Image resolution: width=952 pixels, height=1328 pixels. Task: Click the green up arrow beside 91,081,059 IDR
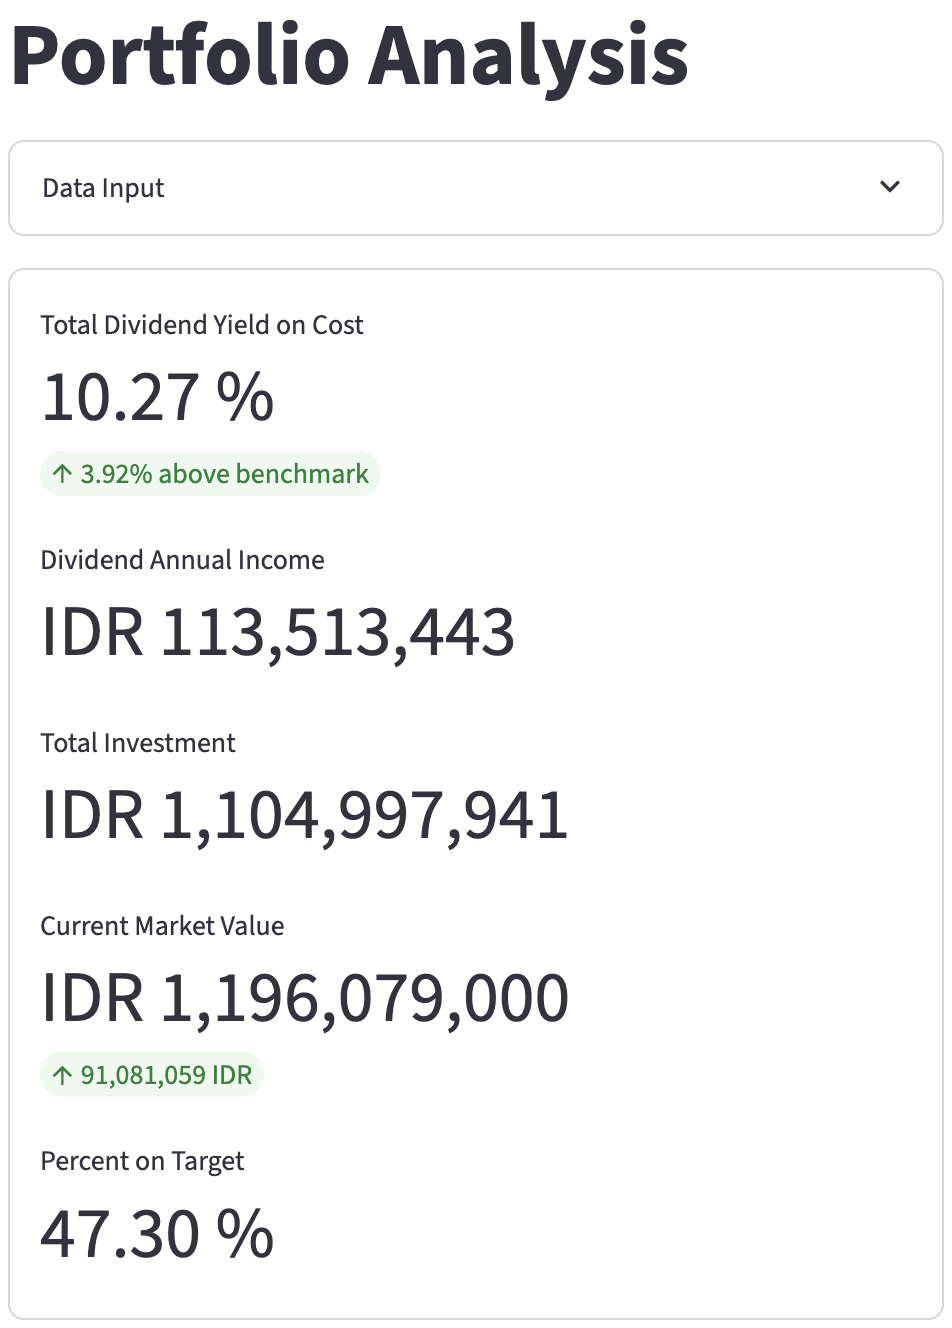click(x=63, y=1076)
